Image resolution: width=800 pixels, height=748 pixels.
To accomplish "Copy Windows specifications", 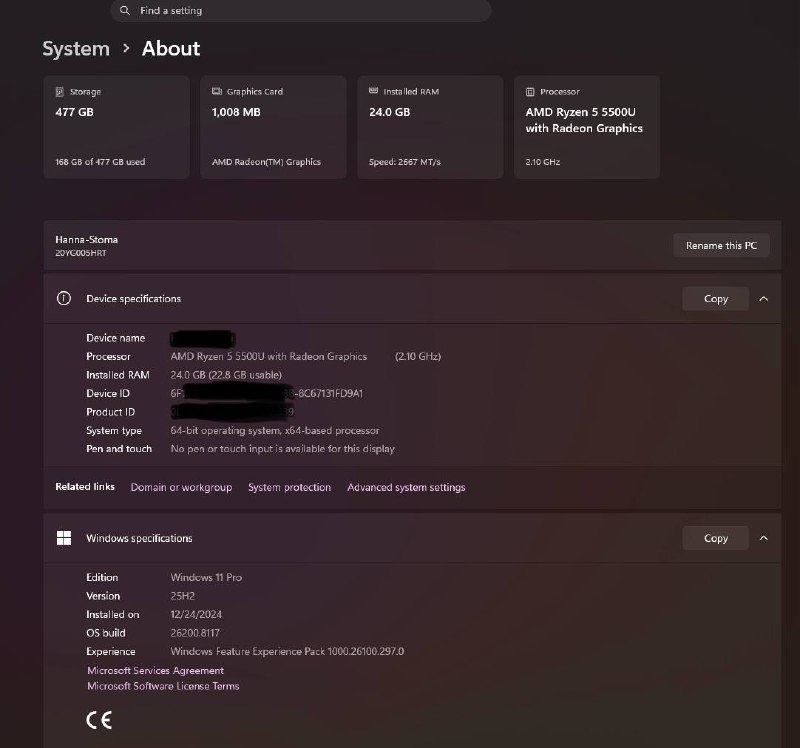I will pyautogui.click(x=715, y=539).
